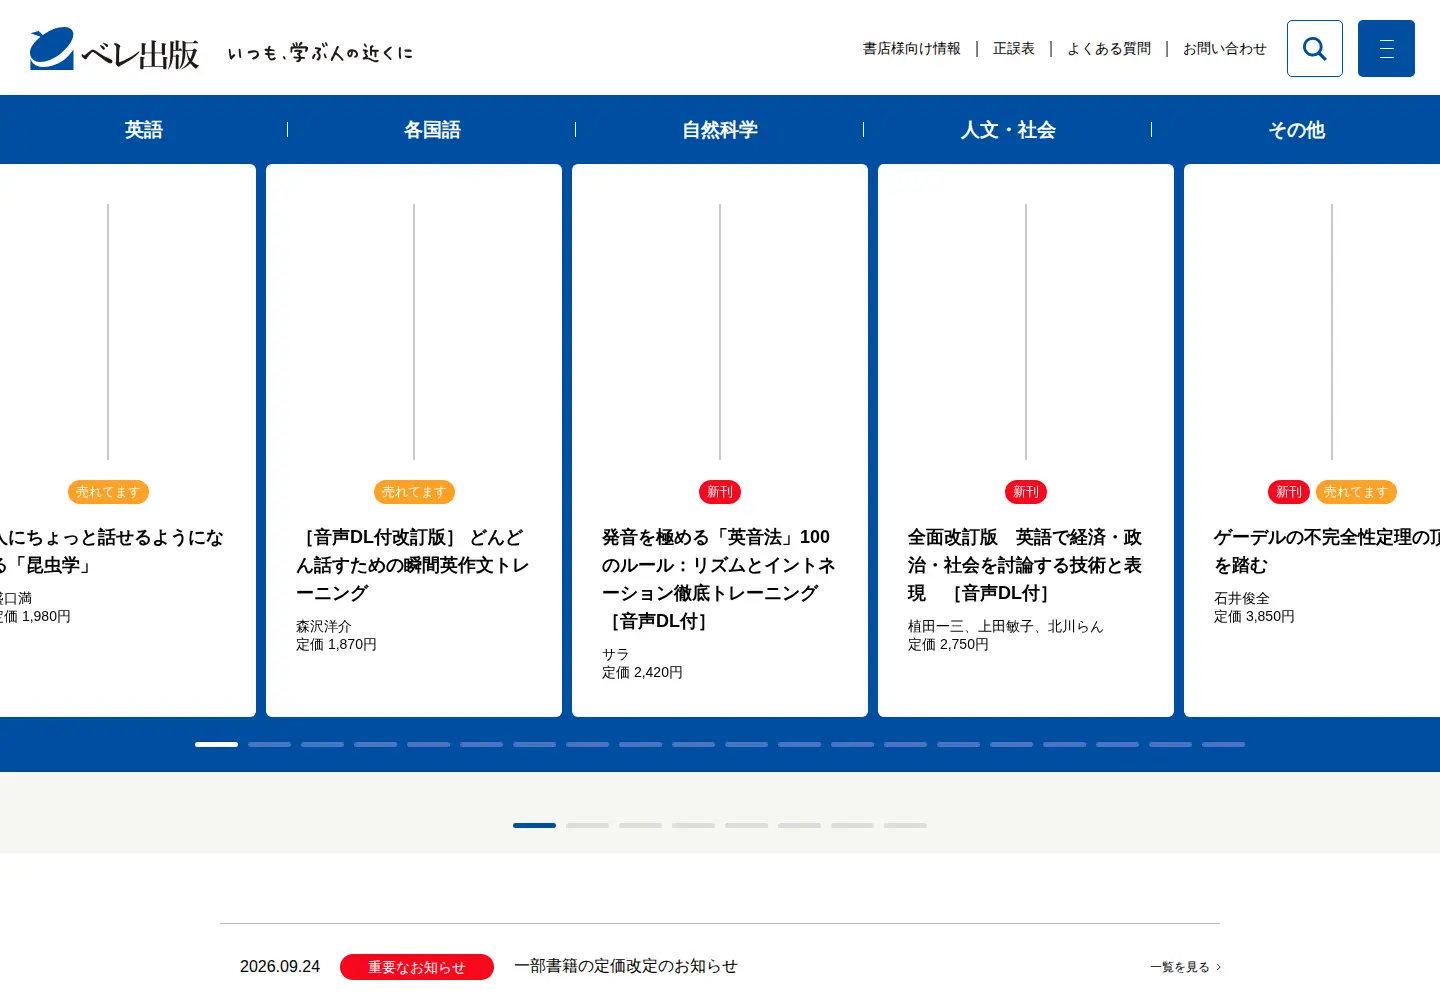Image resolution: width=1440 pixels, height=1000 pixels.
Task: Open 発音を極める「英音法」100のルール book title
Action: coord(719,579)
